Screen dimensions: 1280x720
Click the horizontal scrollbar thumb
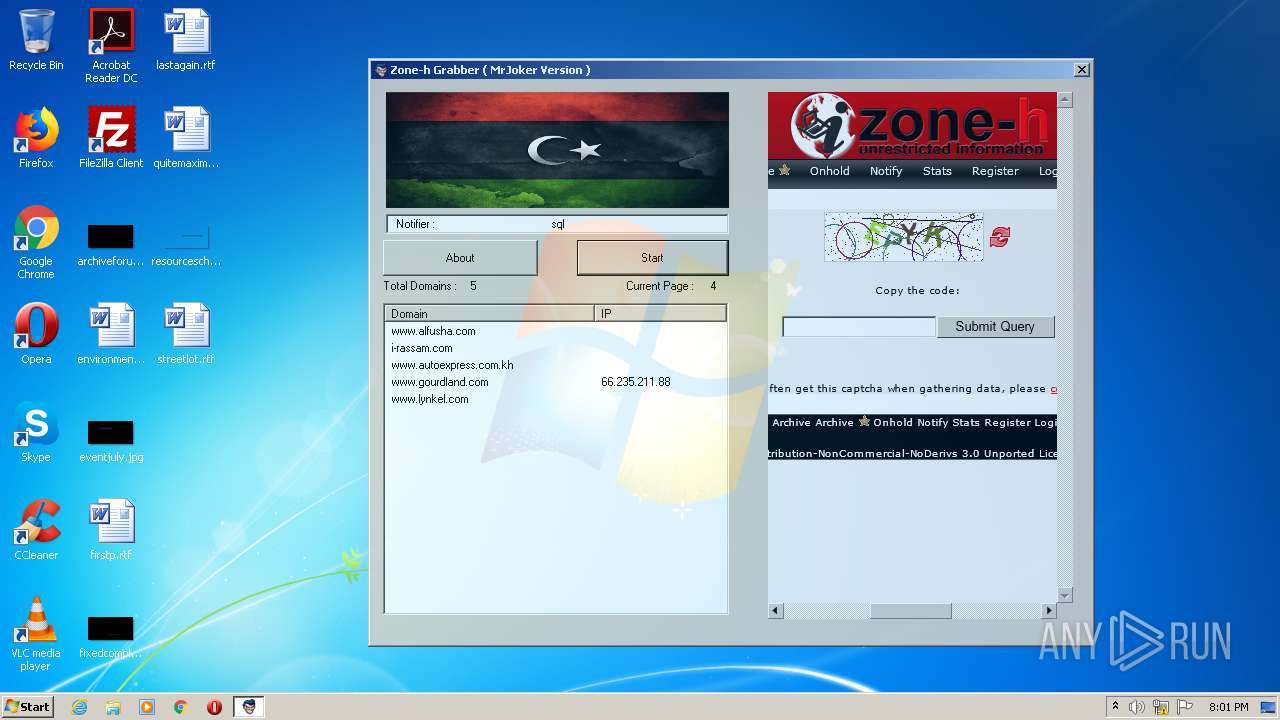910,611
